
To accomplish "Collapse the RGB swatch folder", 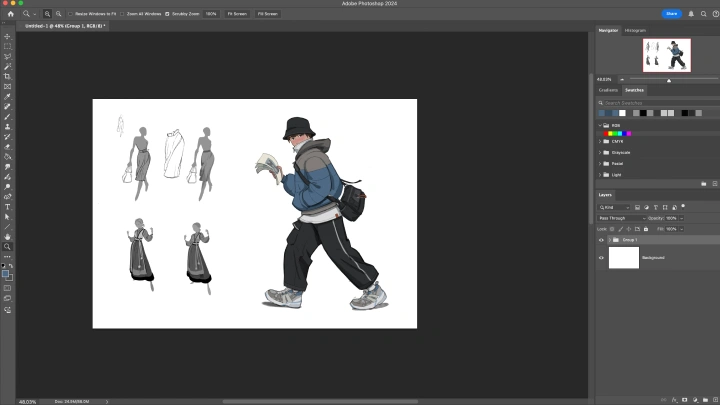I will pyautogui.click(x=600, y=125).
